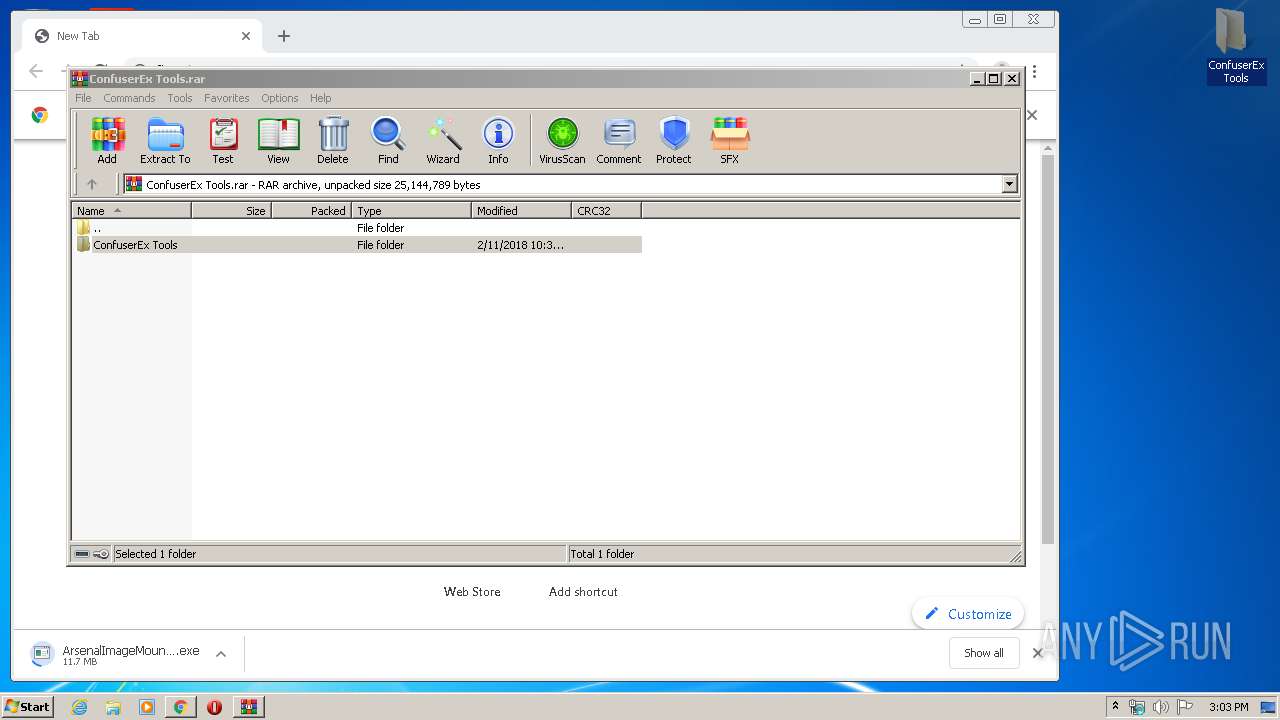Click the Chrome page vertical scrollbar

(1048, 350)
